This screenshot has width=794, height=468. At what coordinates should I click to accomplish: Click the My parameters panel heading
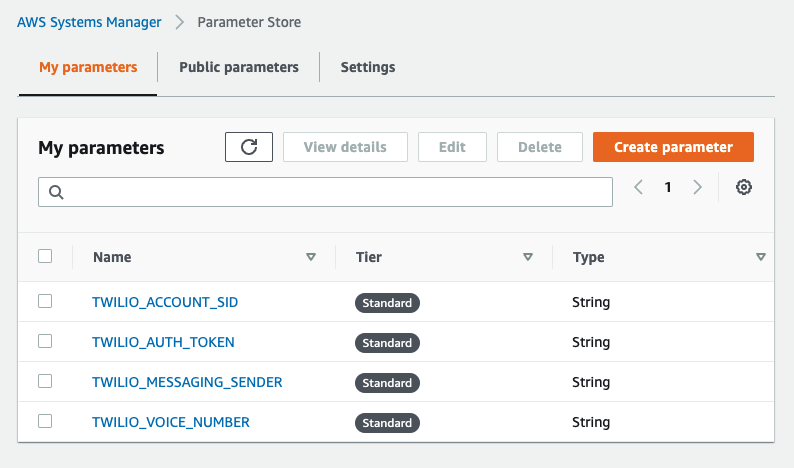pos(101,148)
